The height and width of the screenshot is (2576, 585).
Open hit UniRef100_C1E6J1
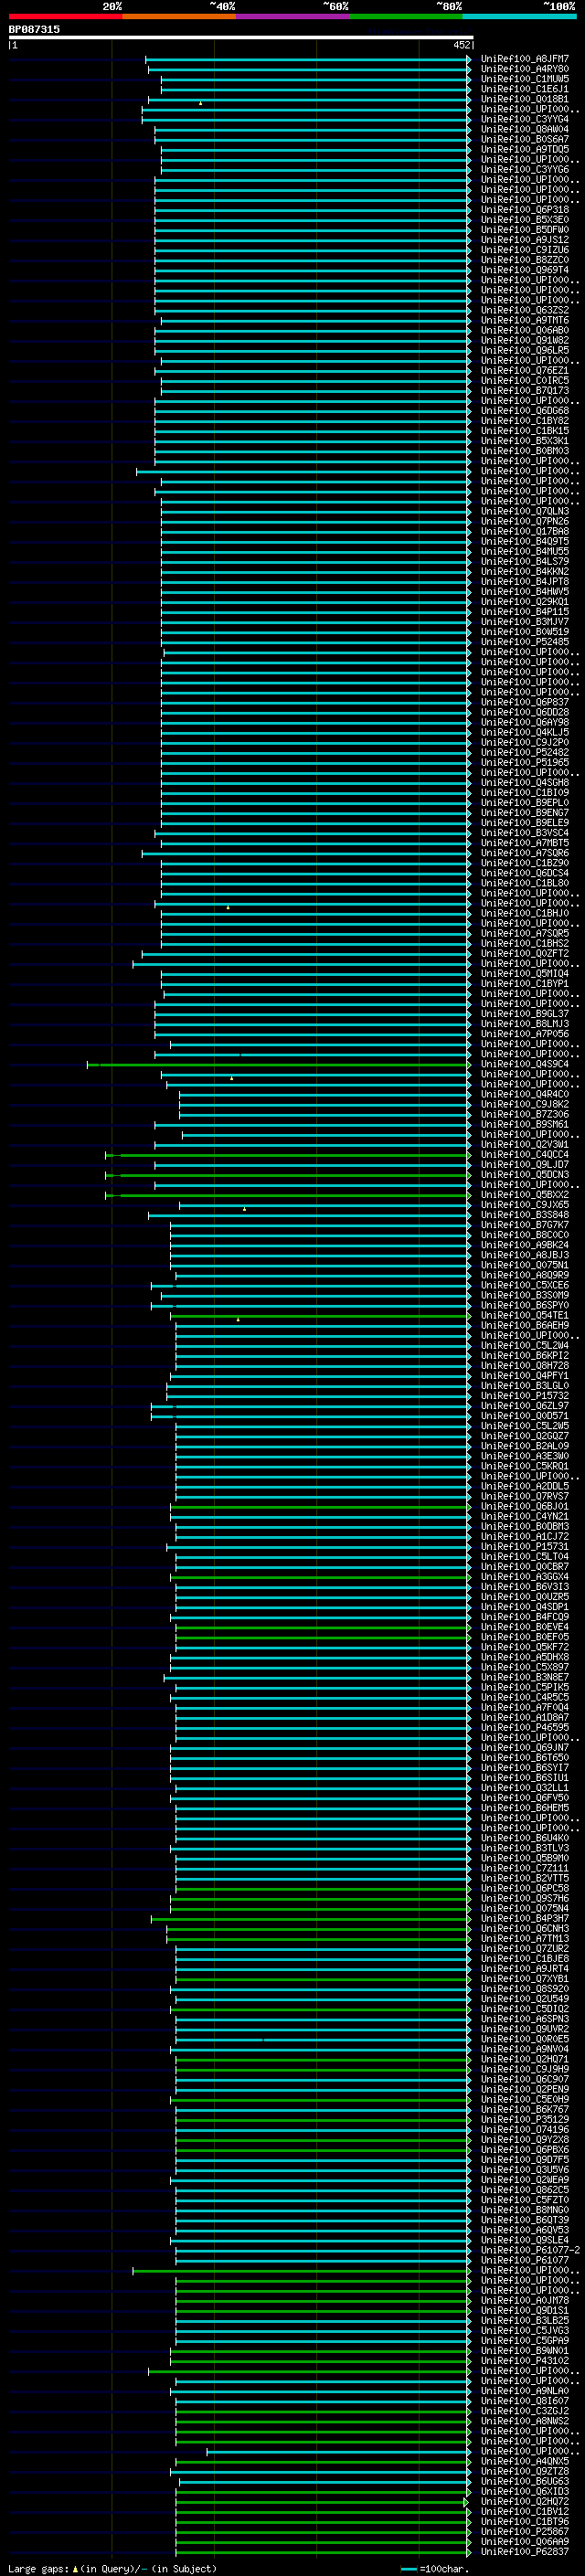click(x=524, y=89)
